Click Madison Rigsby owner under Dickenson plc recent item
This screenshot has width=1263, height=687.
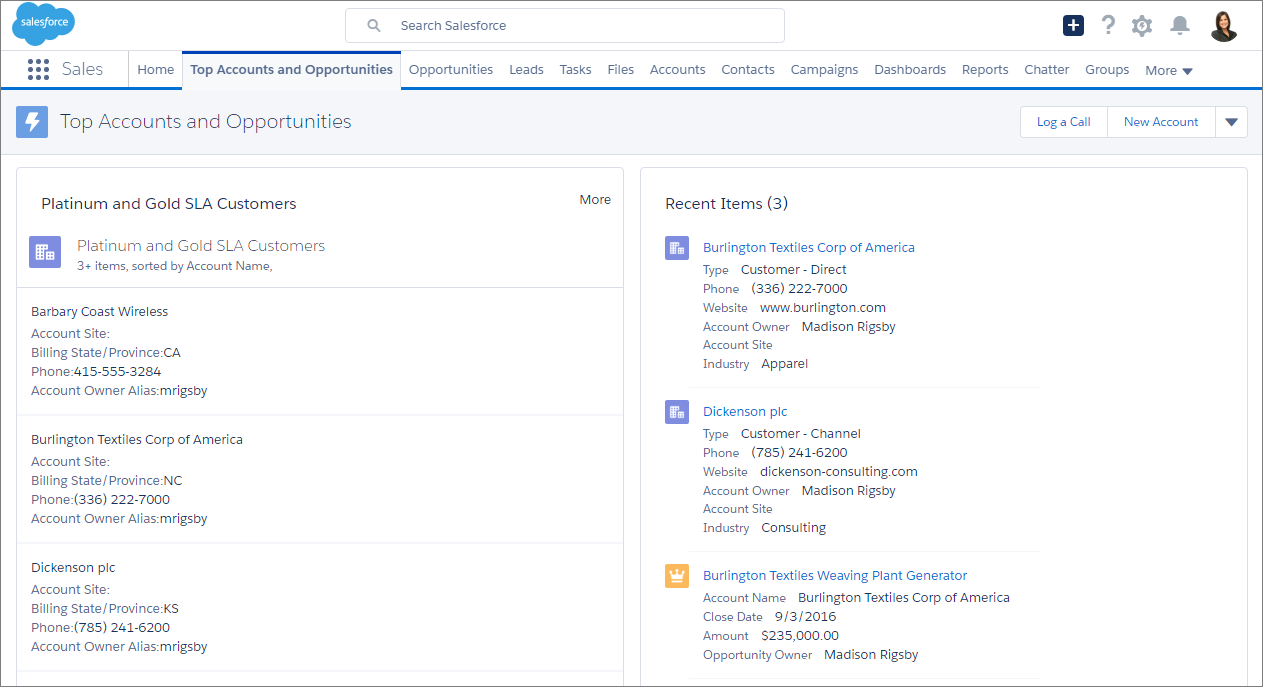(849, 491)
